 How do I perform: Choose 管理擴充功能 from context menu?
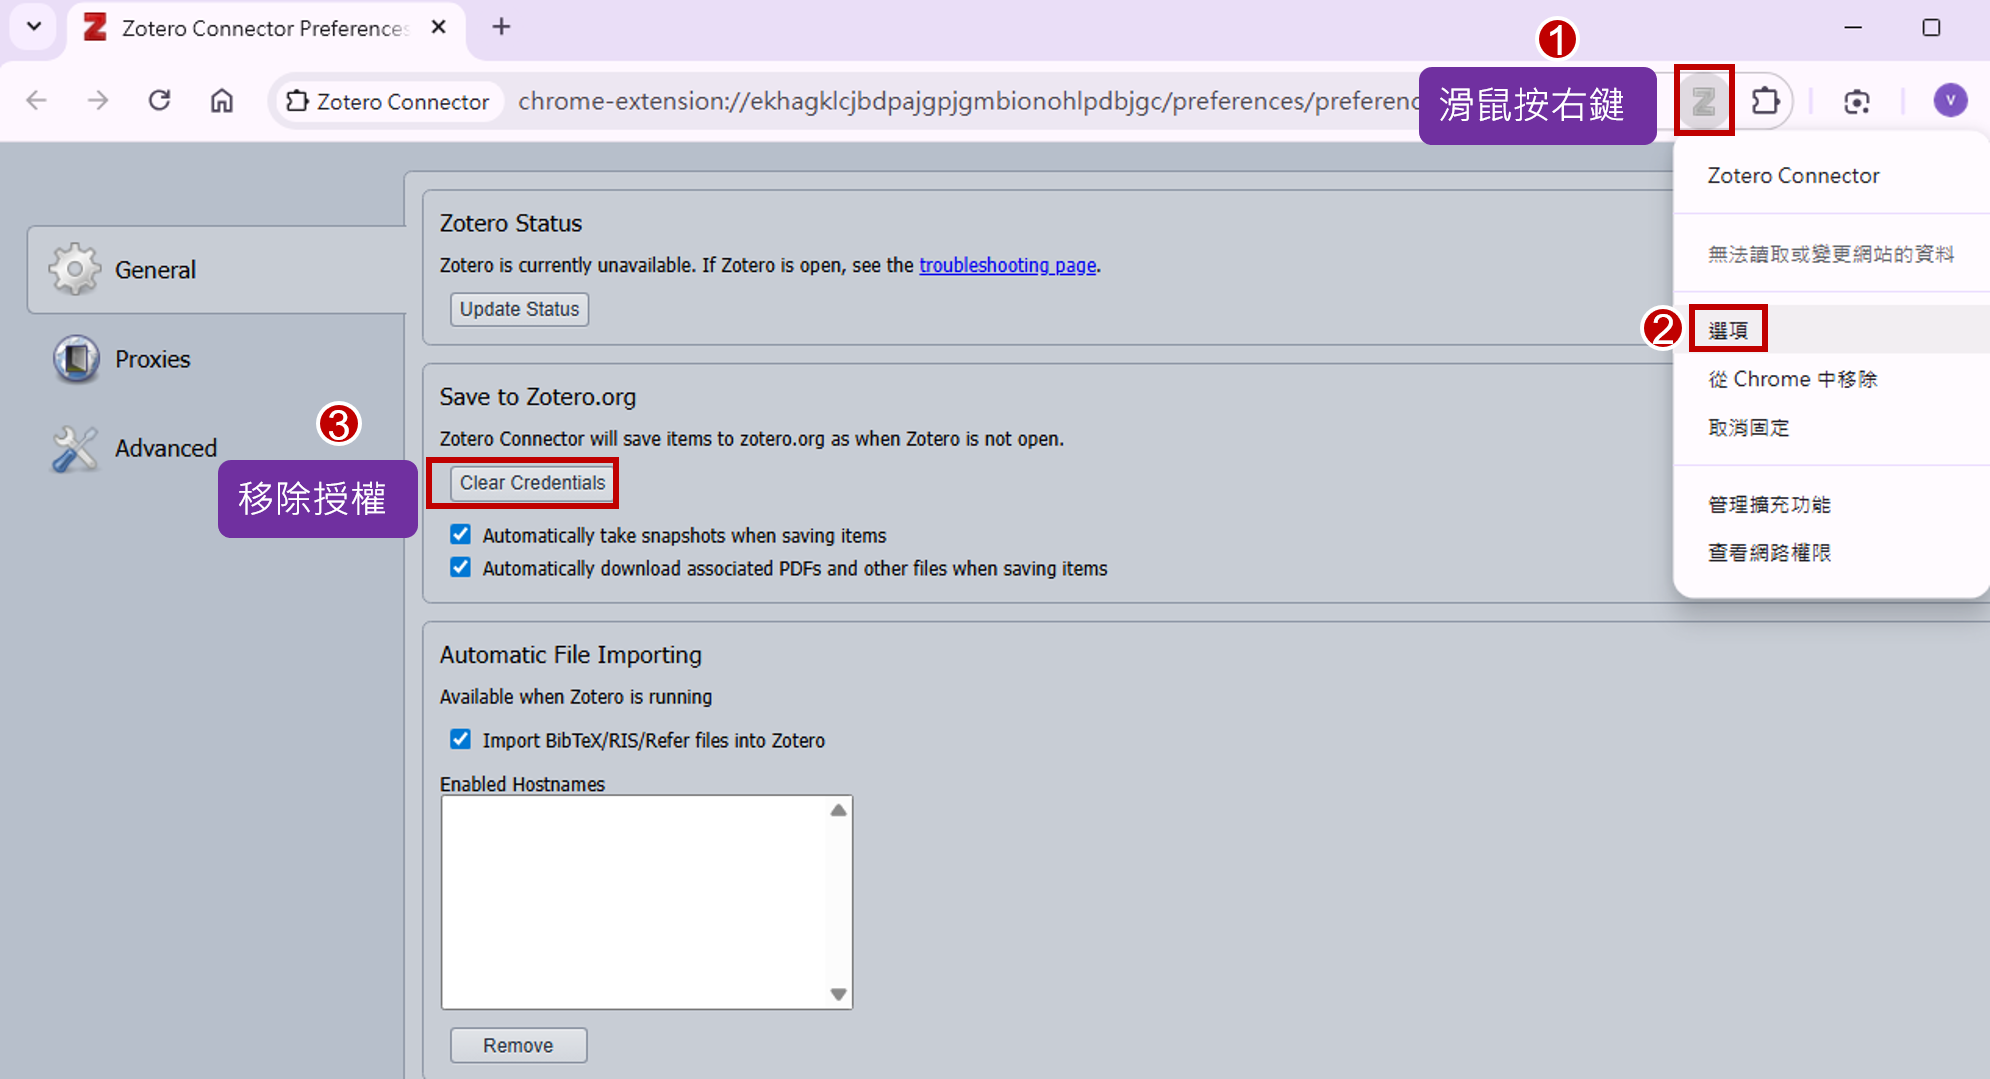(x=1769, y=505)
